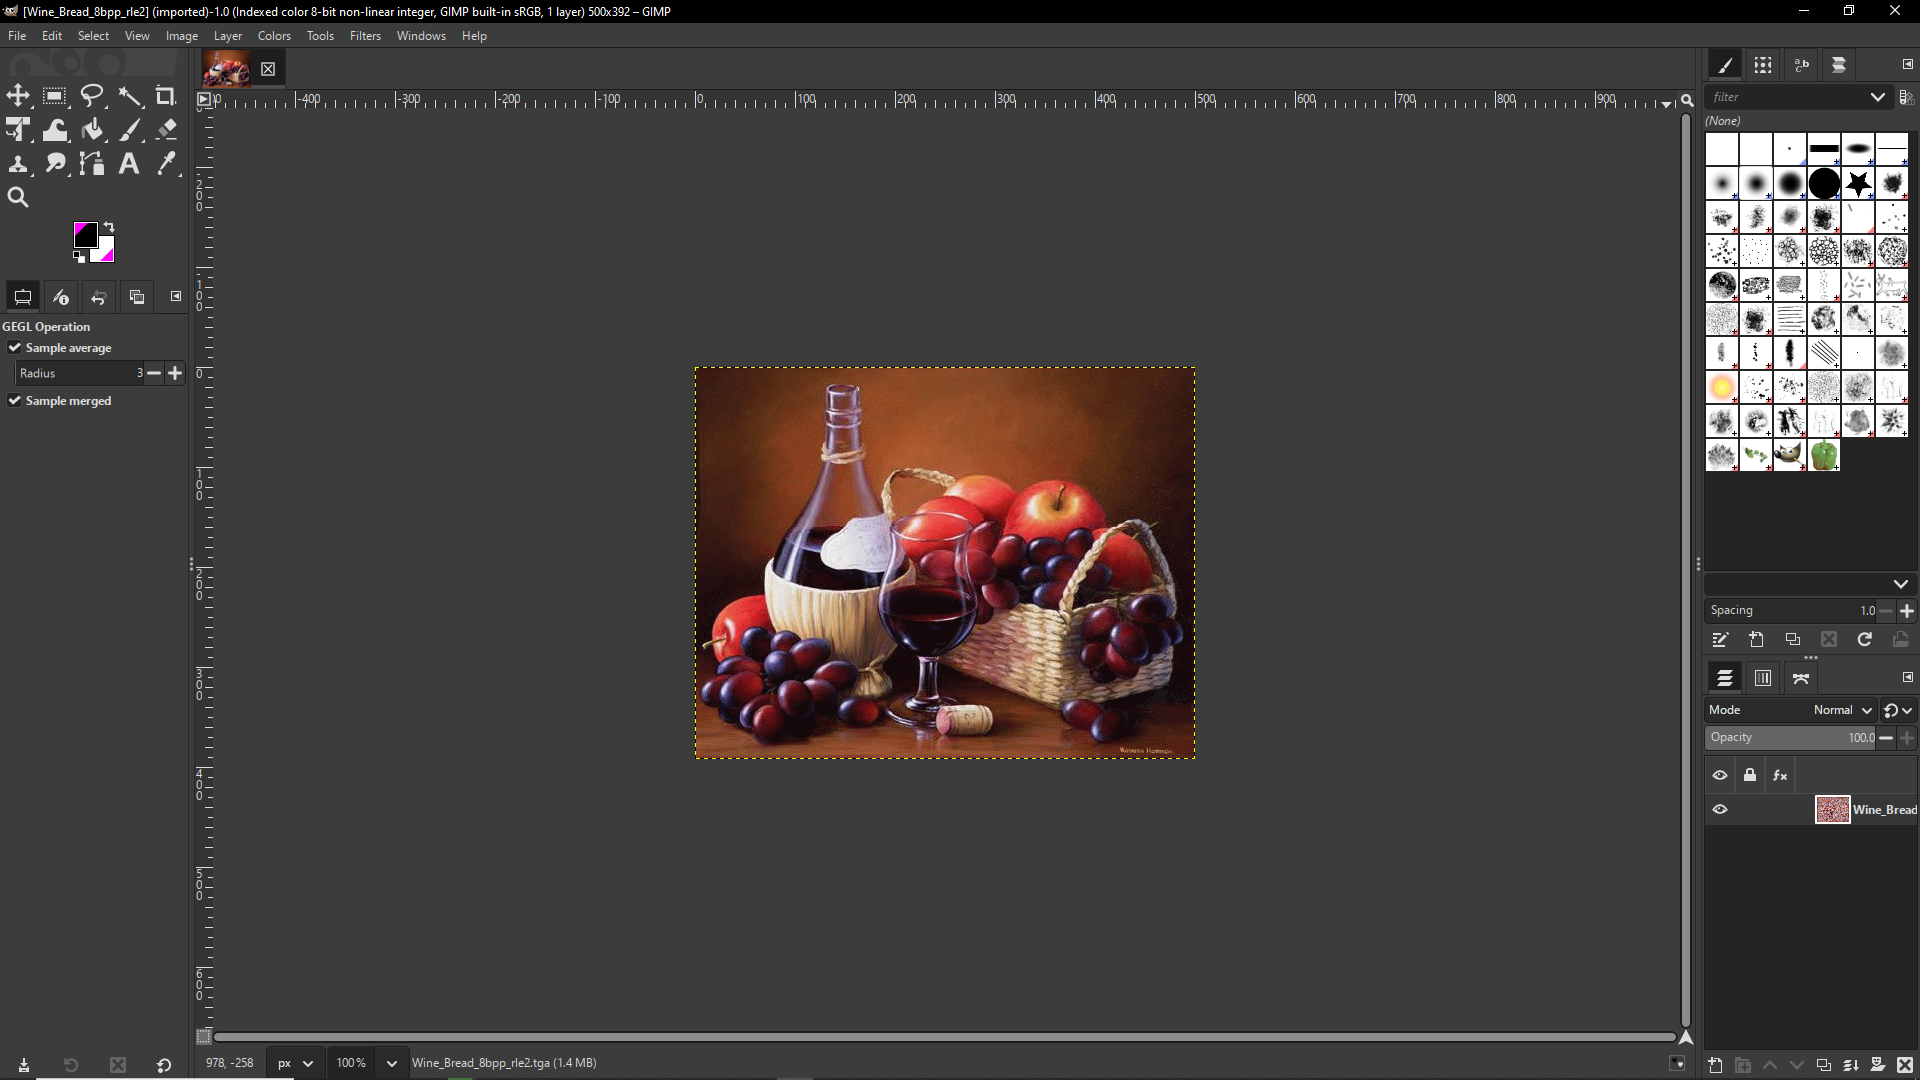
Task: Open the blend mode group switcher dropdown
Action: [x=1898, y=710]
